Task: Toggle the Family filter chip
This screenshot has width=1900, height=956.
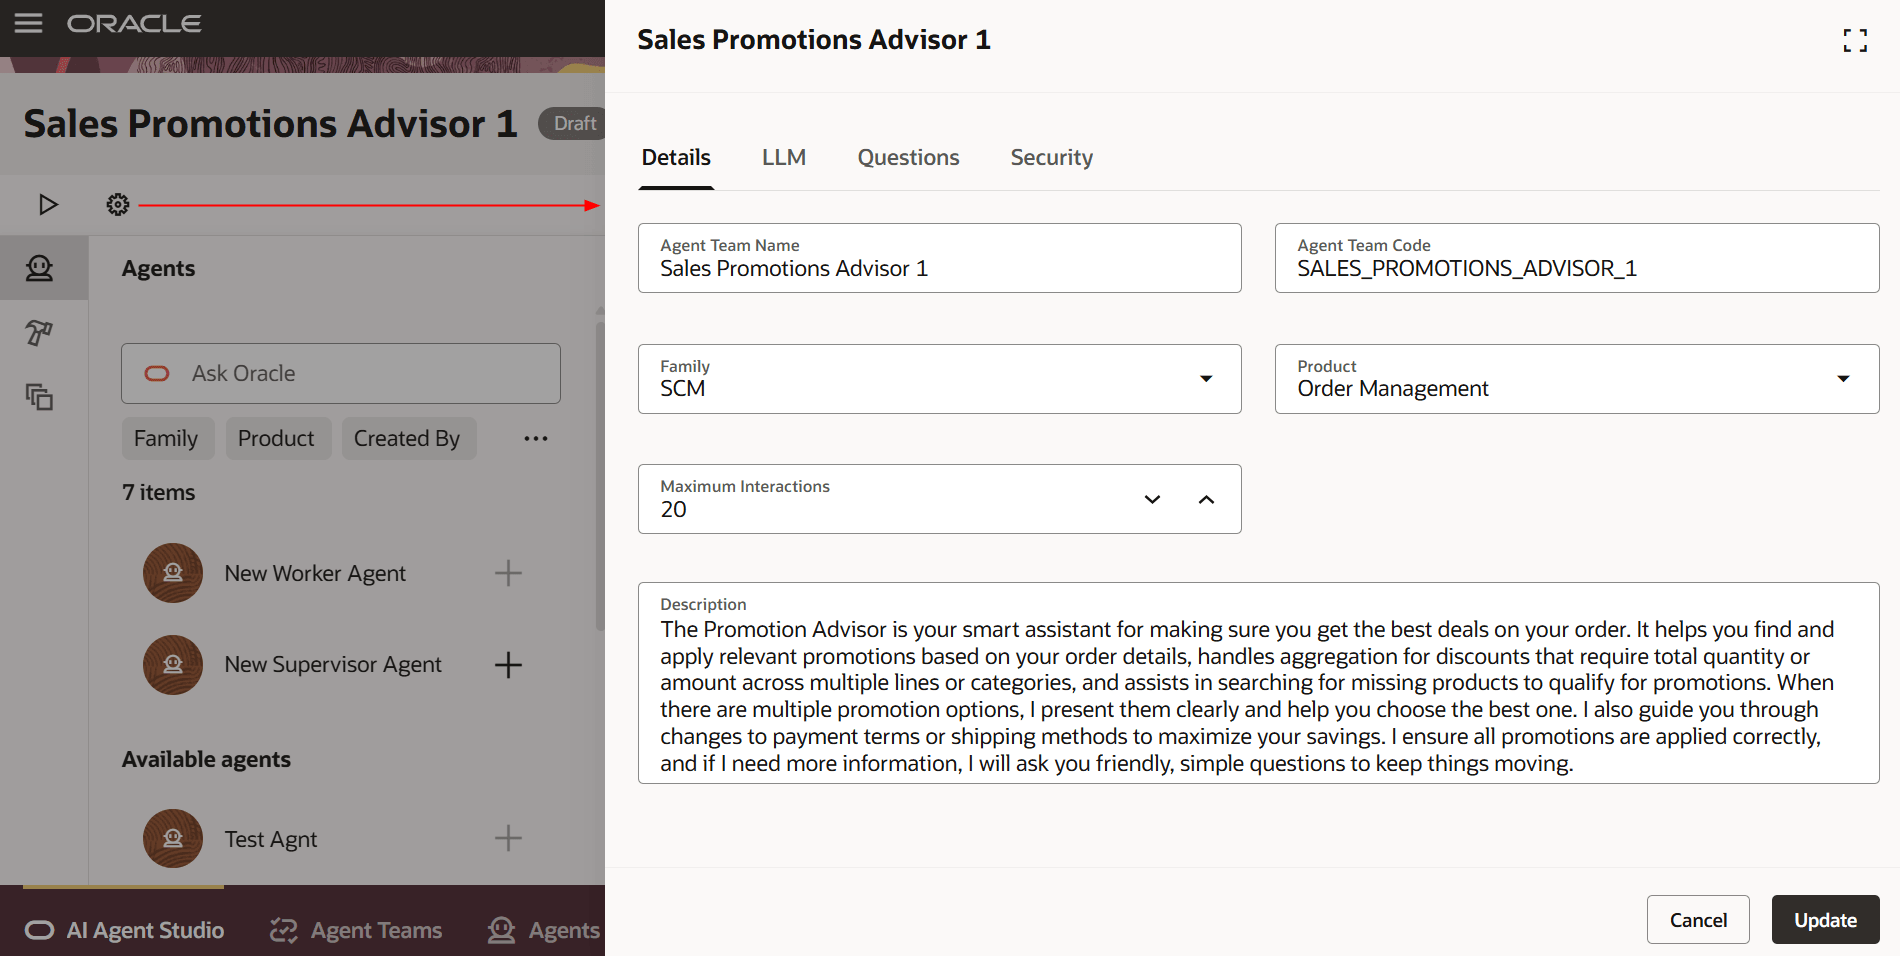Action: point(167,438)
